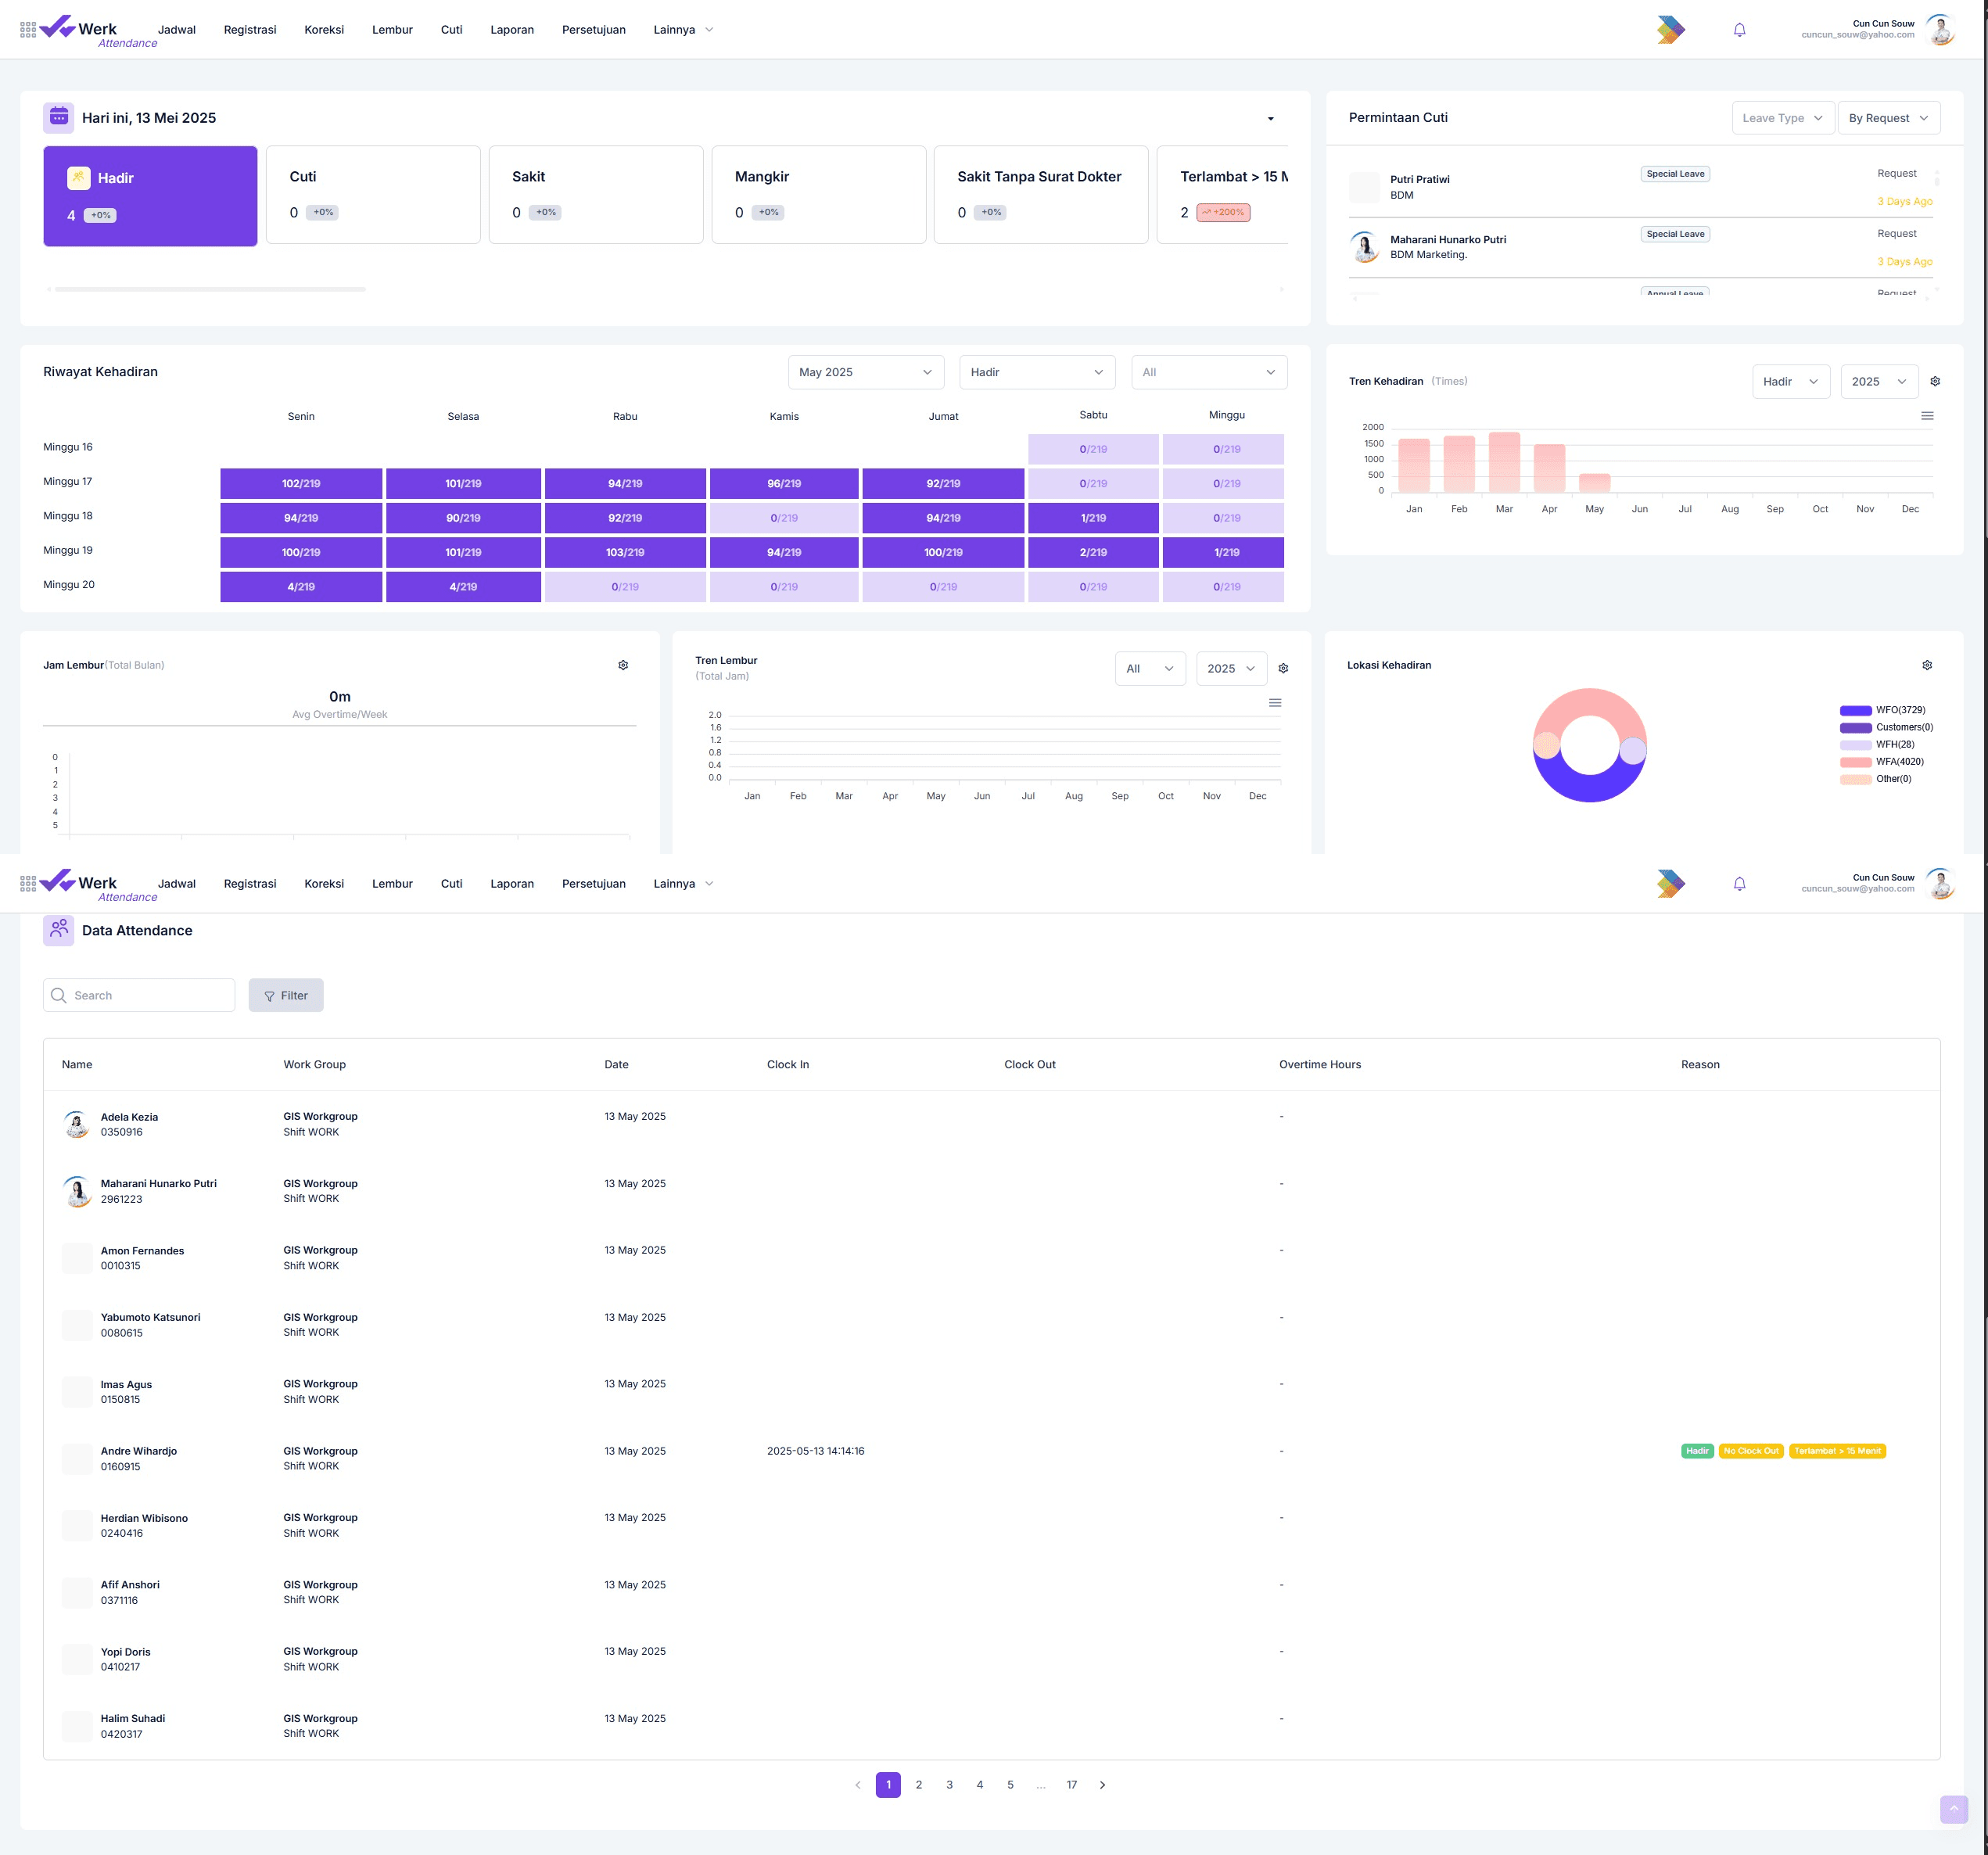Open the All dropdown in Riwayat Kehadiran

1208,372
